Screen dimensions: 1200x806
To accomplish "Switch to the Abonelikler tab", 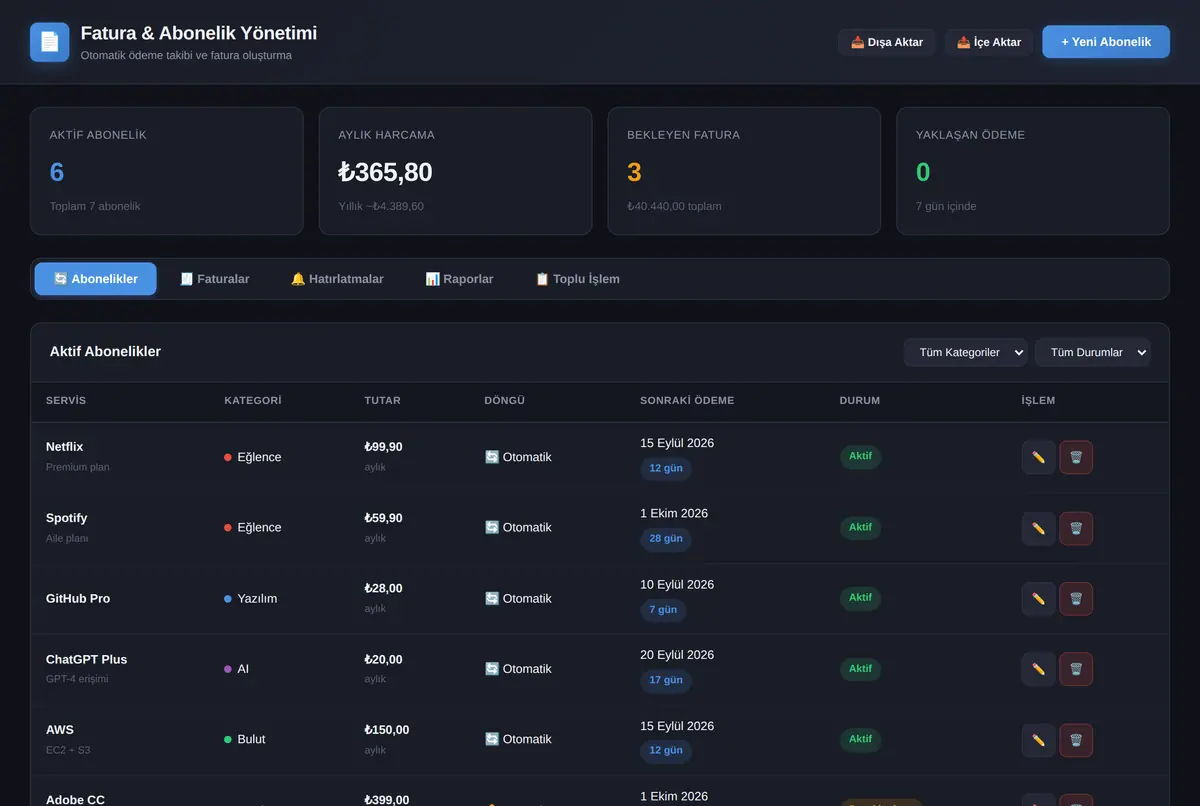I will click(96, 279).
